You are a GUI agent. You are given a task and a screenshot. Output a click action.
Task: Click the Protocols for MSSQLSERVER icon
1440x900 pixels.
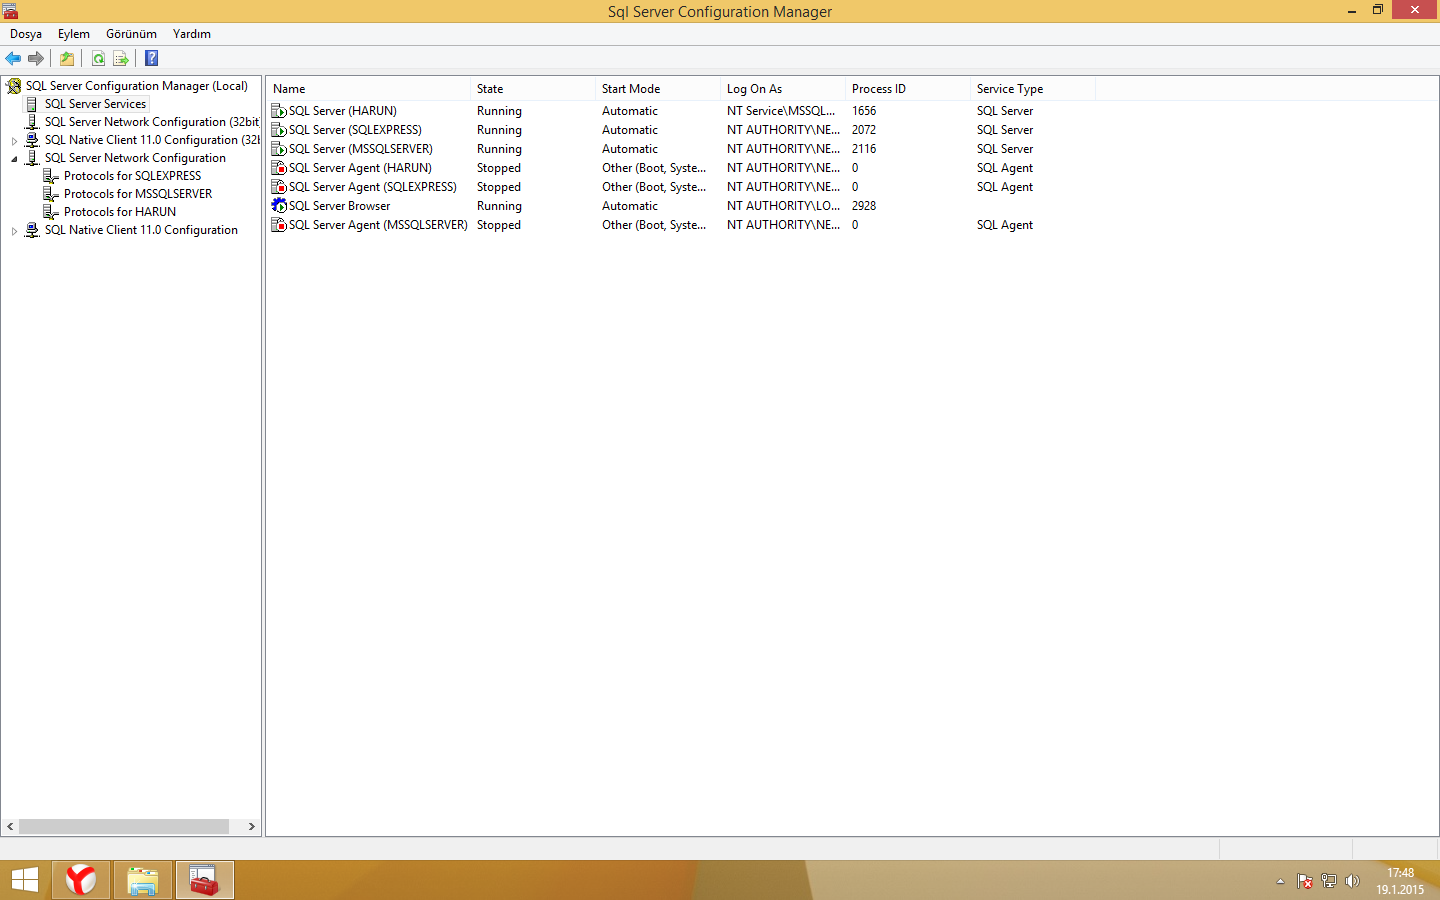click(x=51, y=194)
